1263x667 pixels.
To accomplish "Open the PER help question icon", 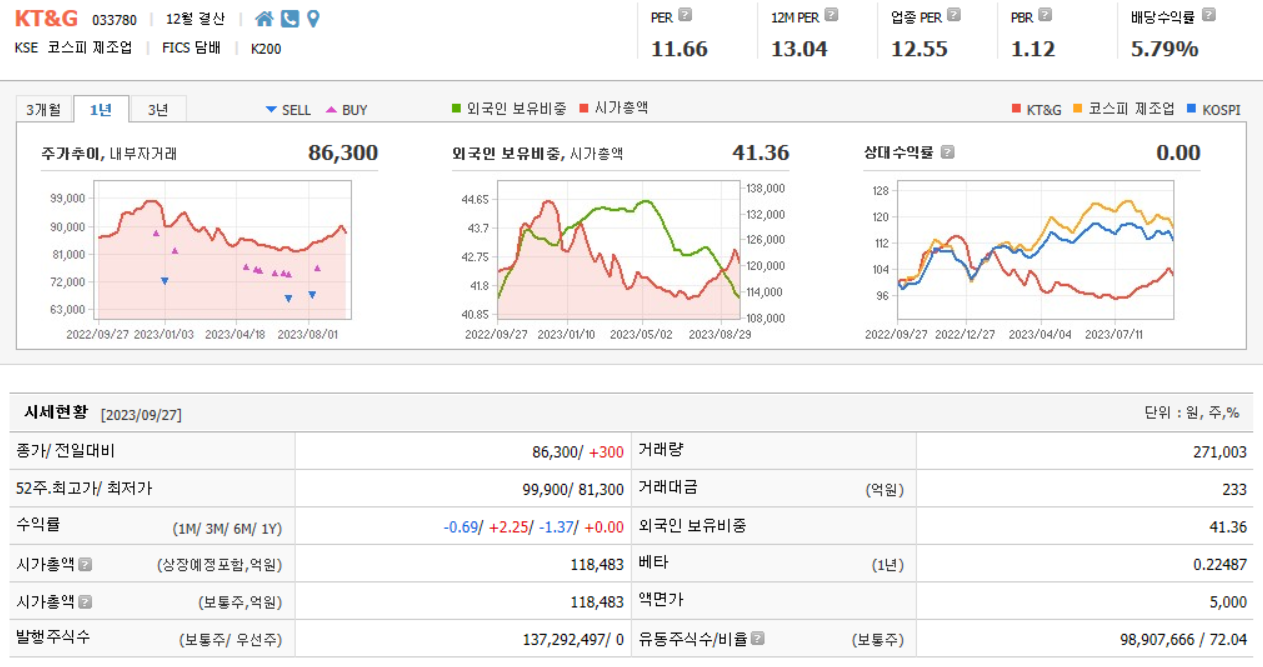I will point(685,15).
